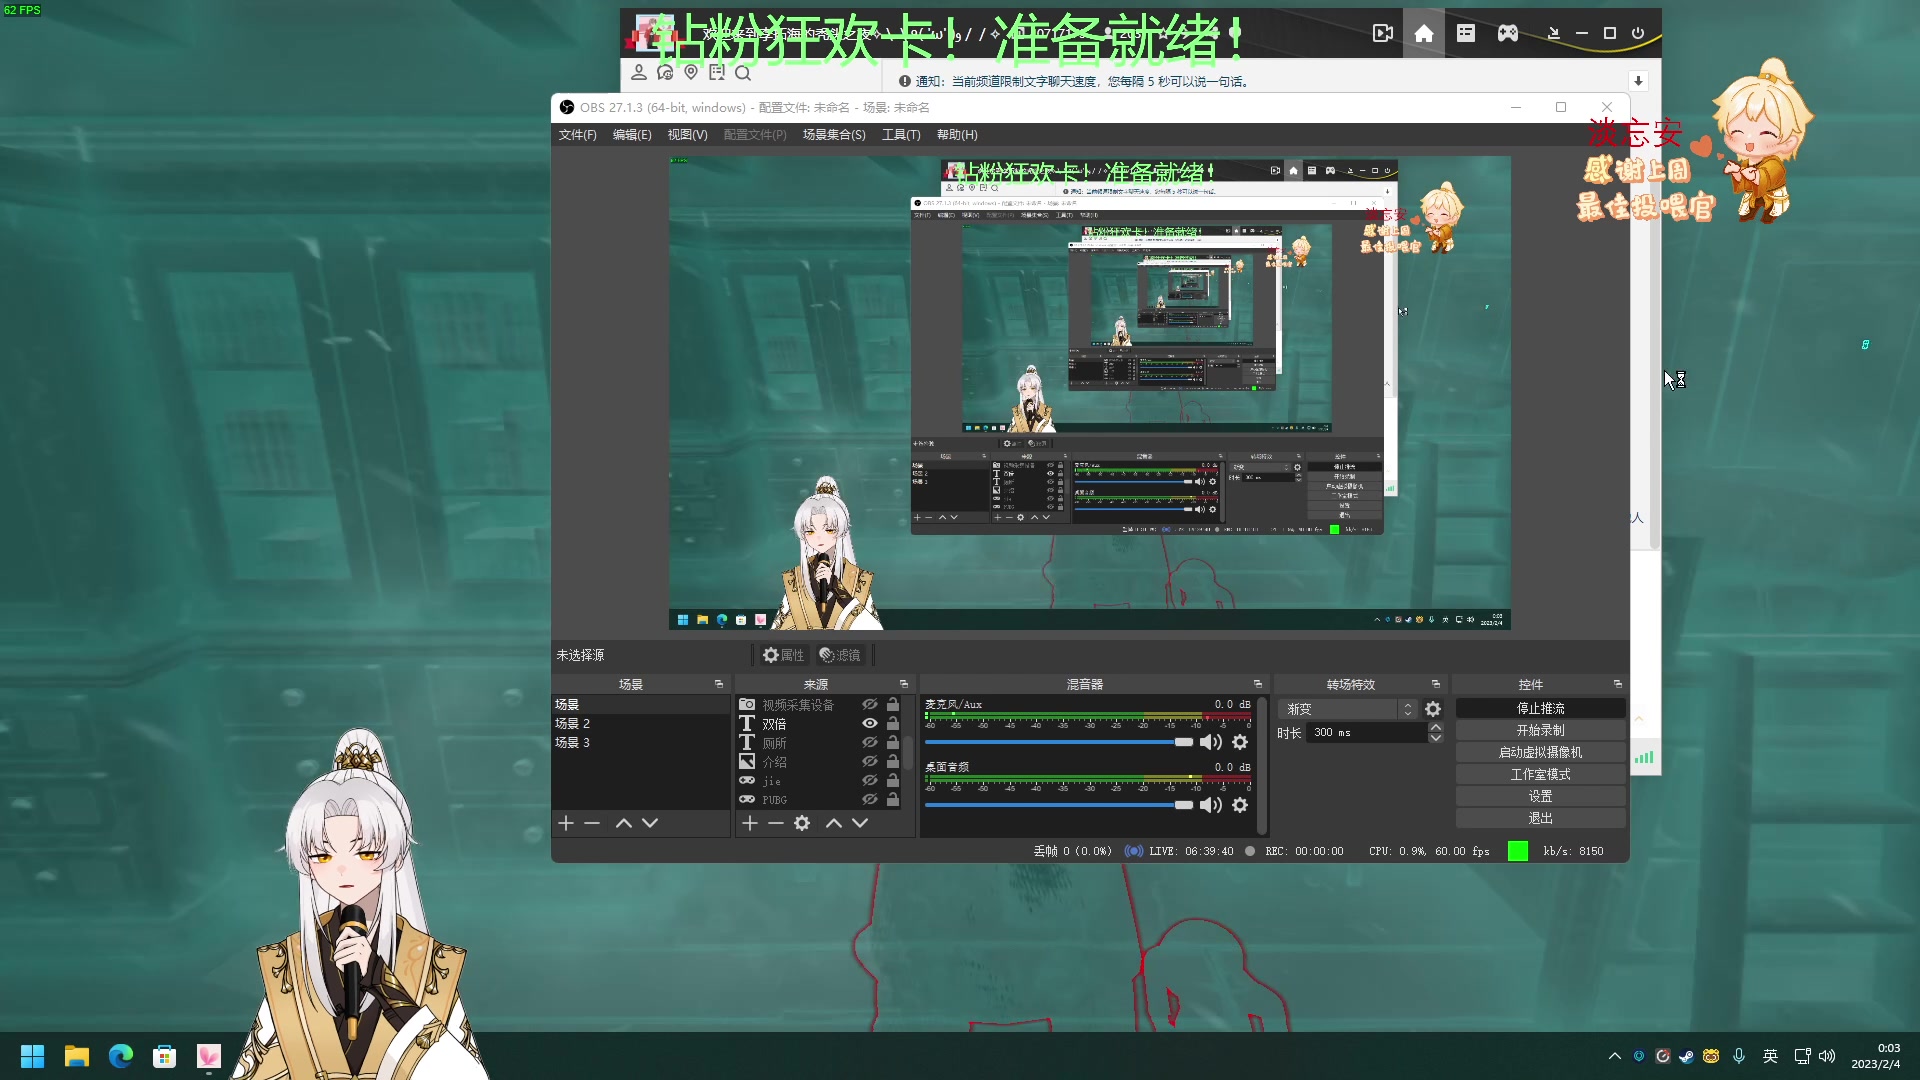Open File Explorer from the taskbar
Image resolution: width=1920 pixels, height=1080 pixels.
tap(77, 1056)
